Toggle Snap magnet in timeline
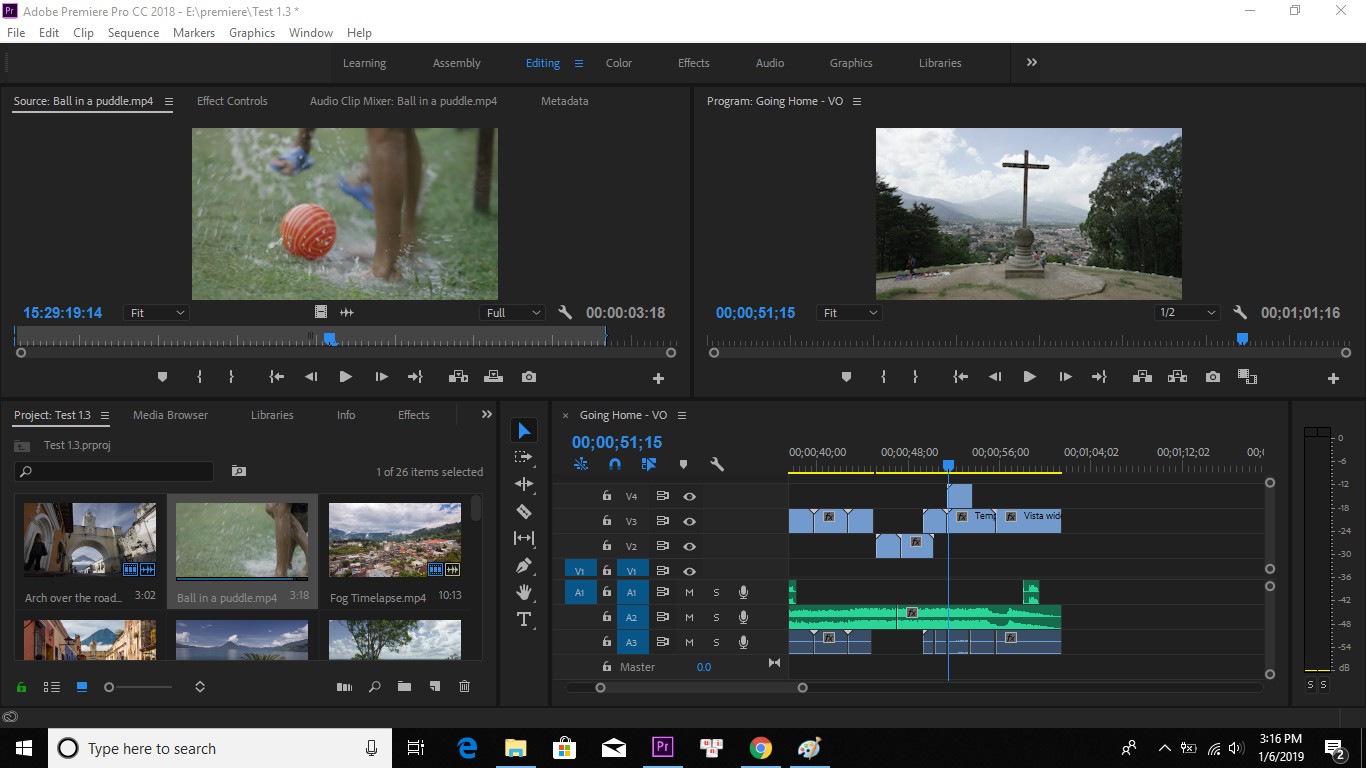Screen dimensions: 1366x768 point(615,464)
